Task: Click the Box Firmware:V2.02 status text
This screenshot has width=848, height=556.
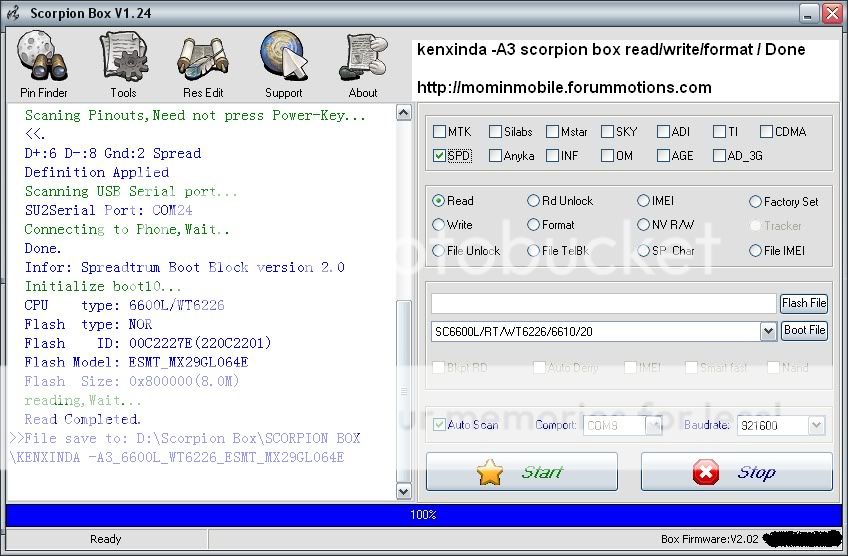Action: (x=710, y=539)
